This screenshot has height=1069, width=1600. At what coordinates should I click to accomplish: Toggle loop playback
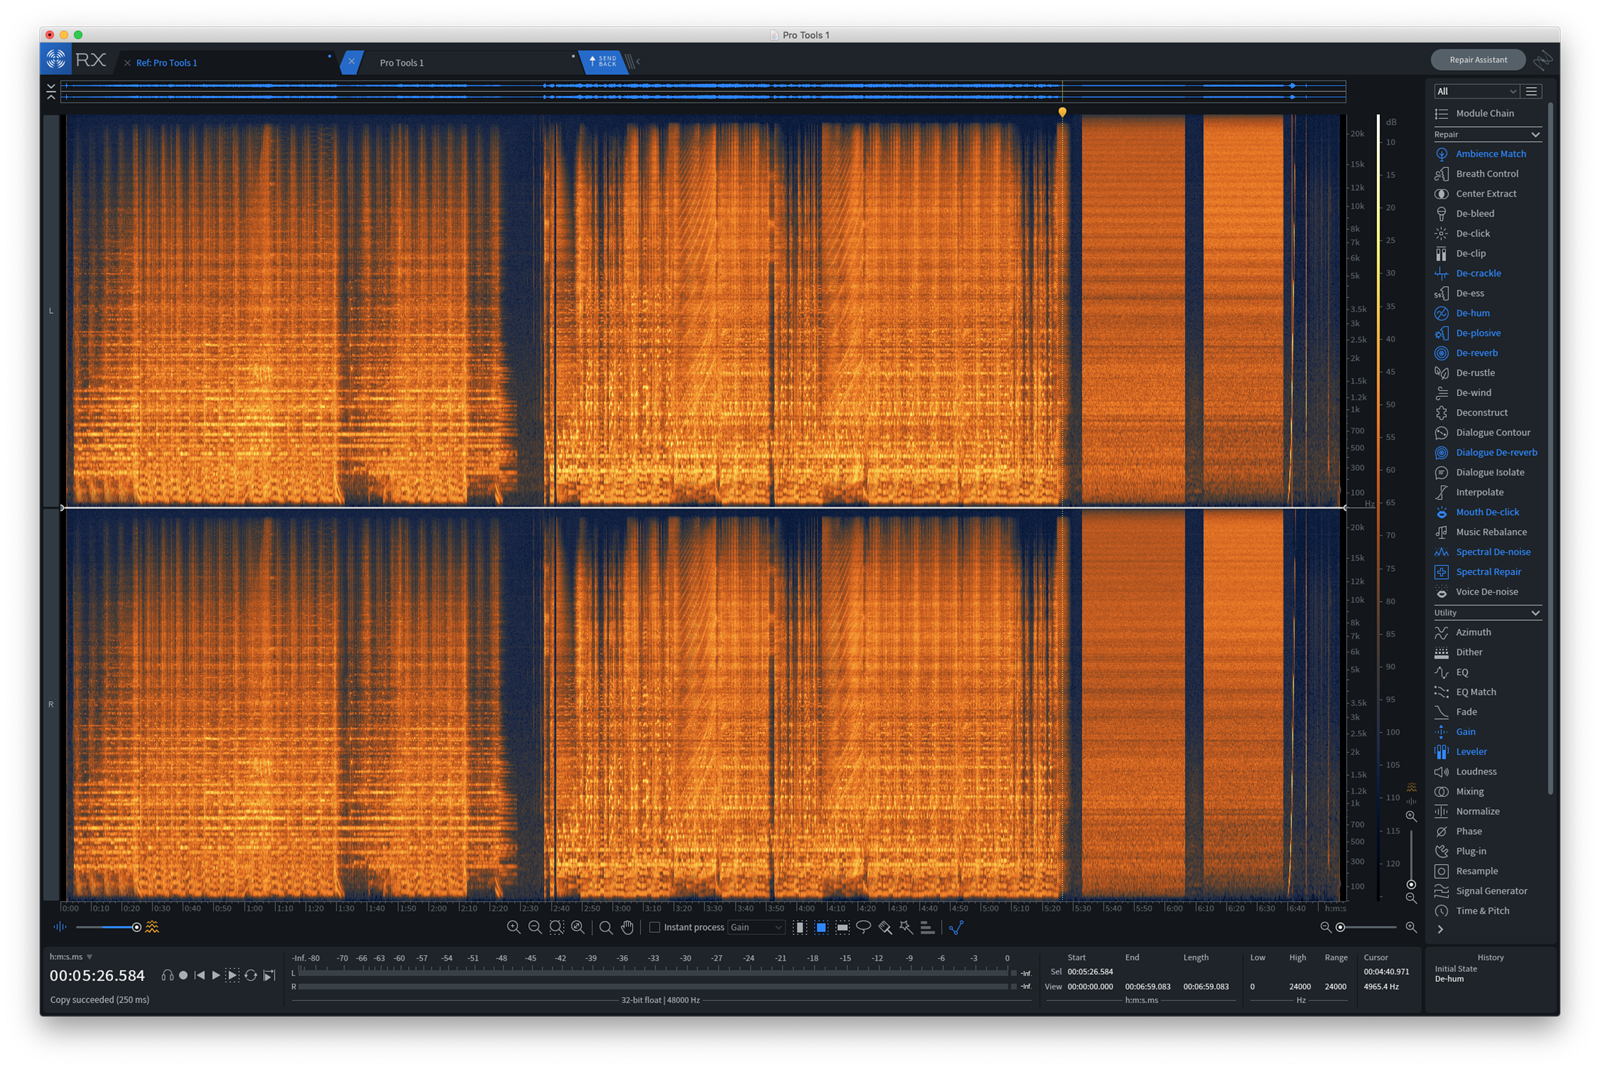(x=251, y=975)
